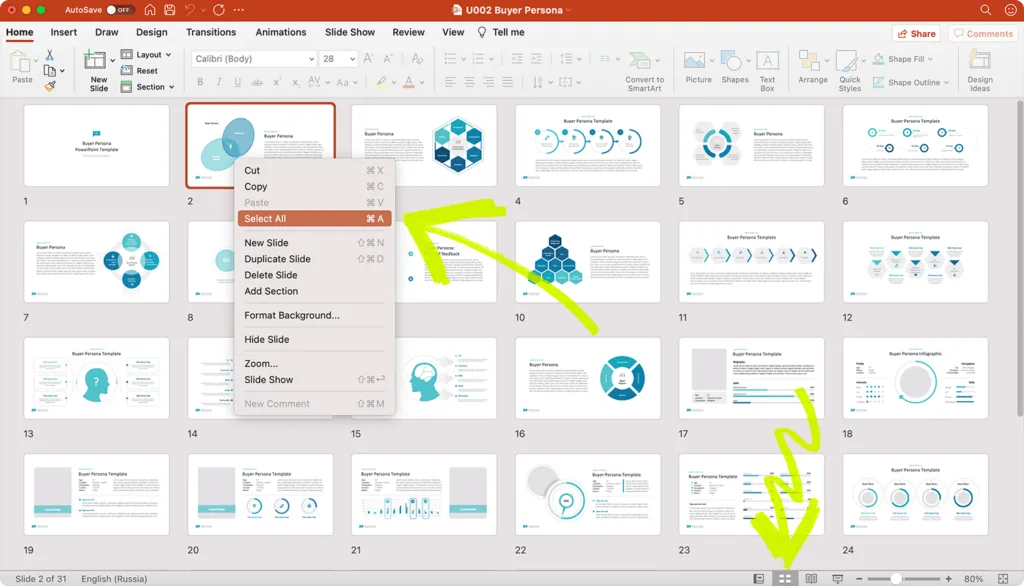Toggle Underline formatting
Viewport: 1024px width, 586px height.
pos(238,82)
